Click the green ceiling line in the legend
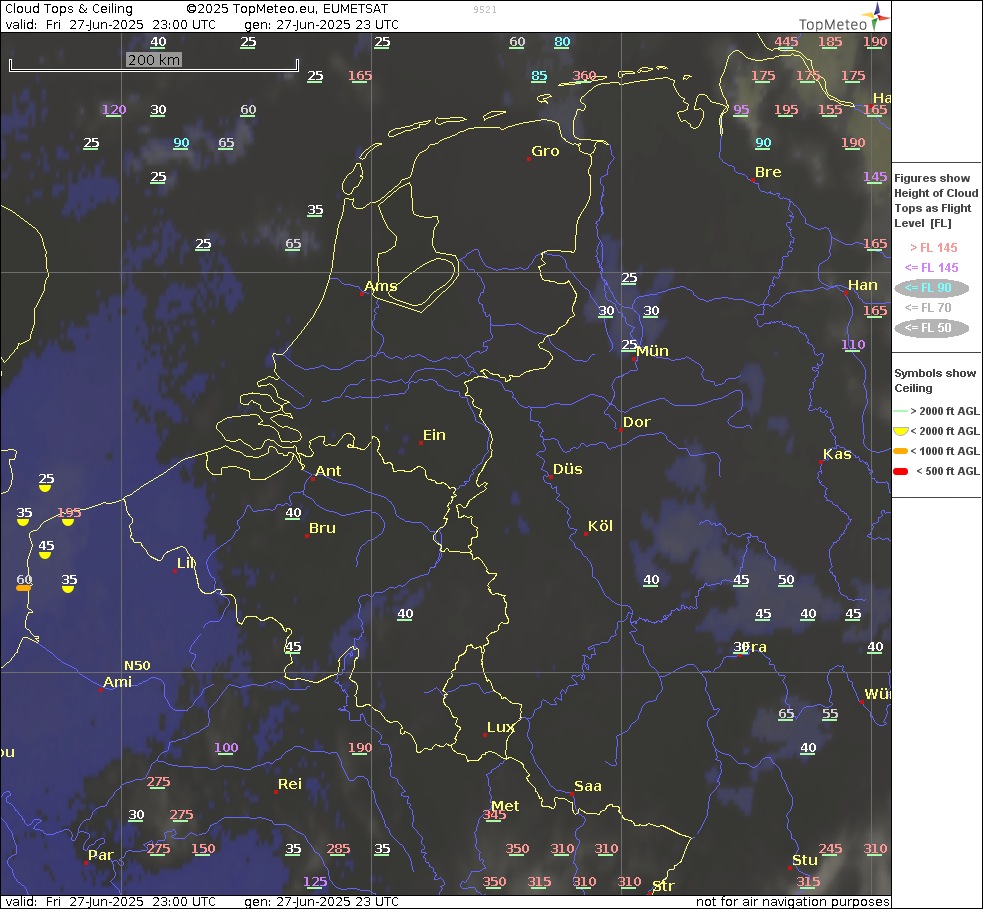 point(901,411)
